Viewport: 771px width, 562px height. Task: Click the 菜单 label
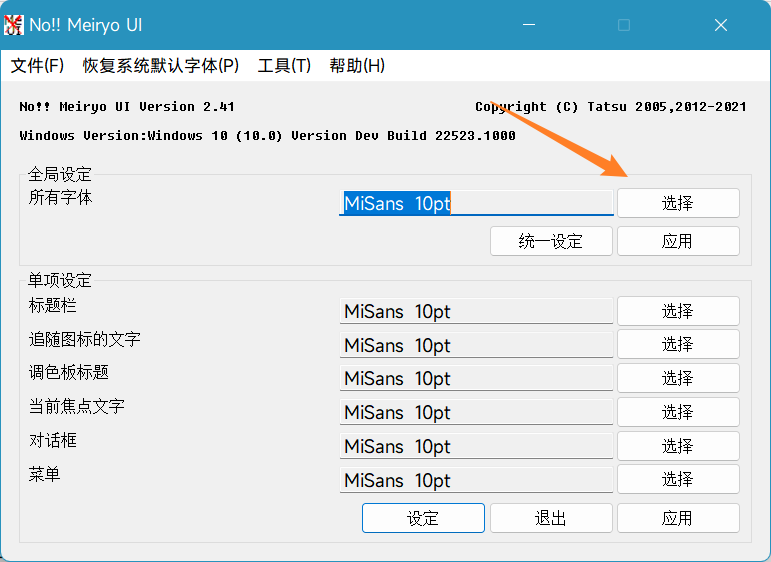pyautogui.click(x=44, y=474)
